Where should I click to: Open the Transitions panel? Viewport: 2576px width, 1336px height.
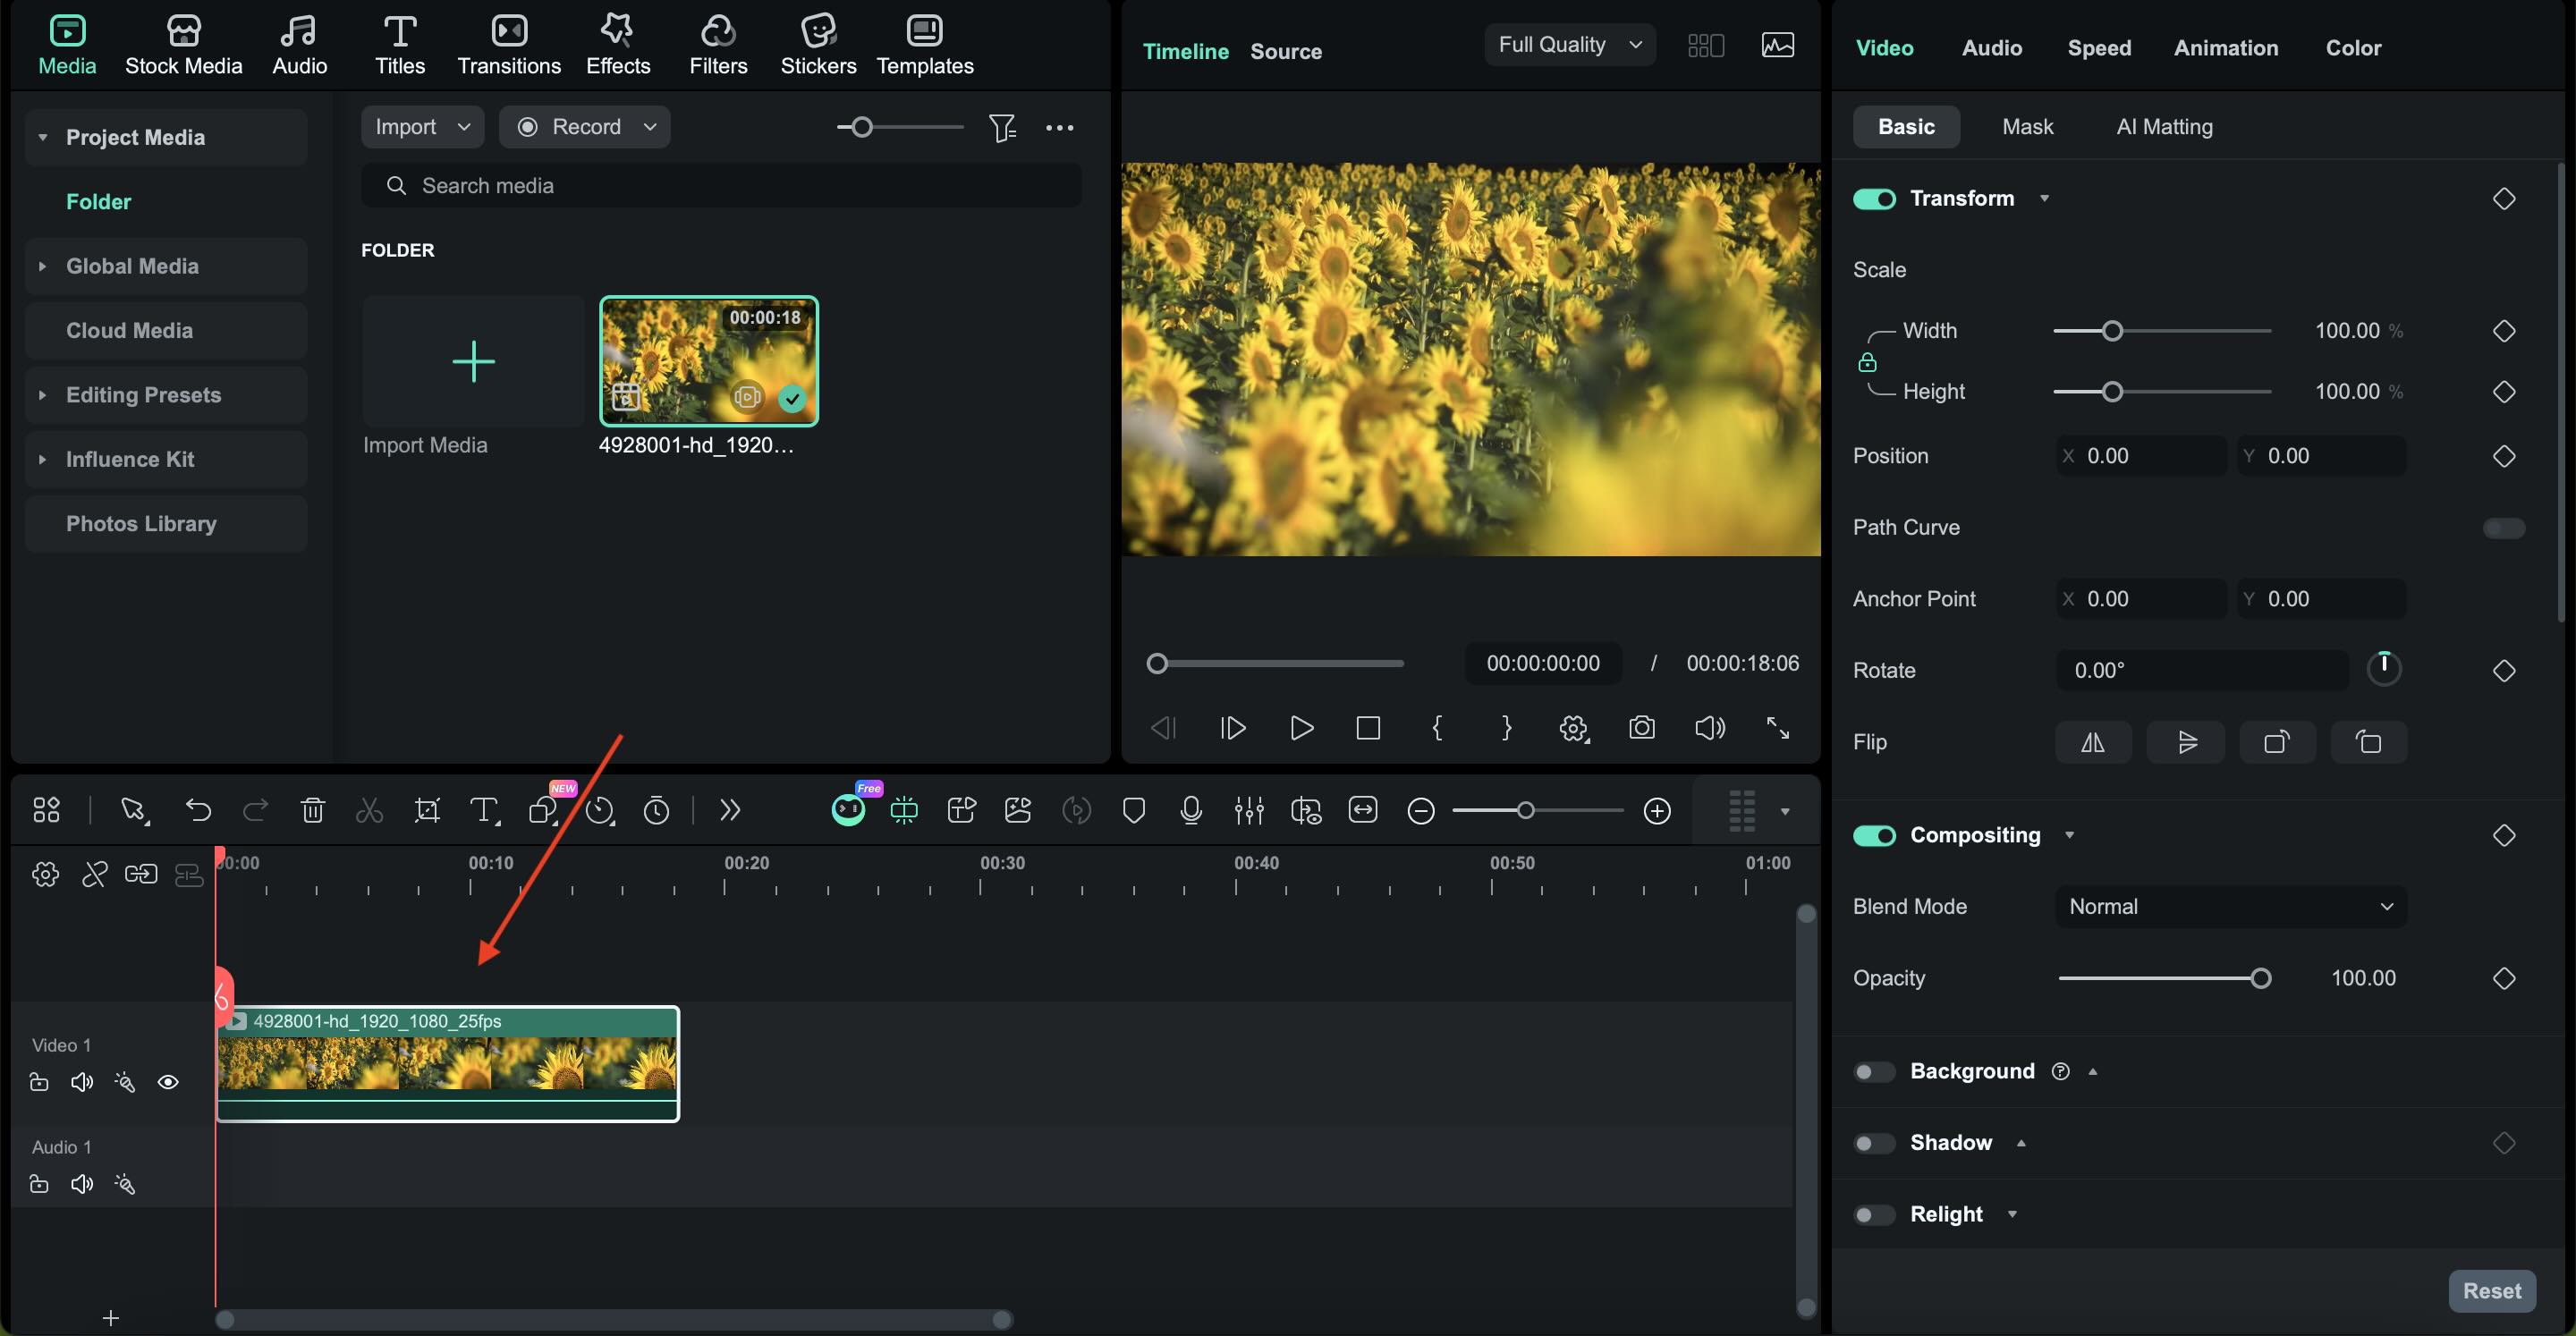(509, 44)
